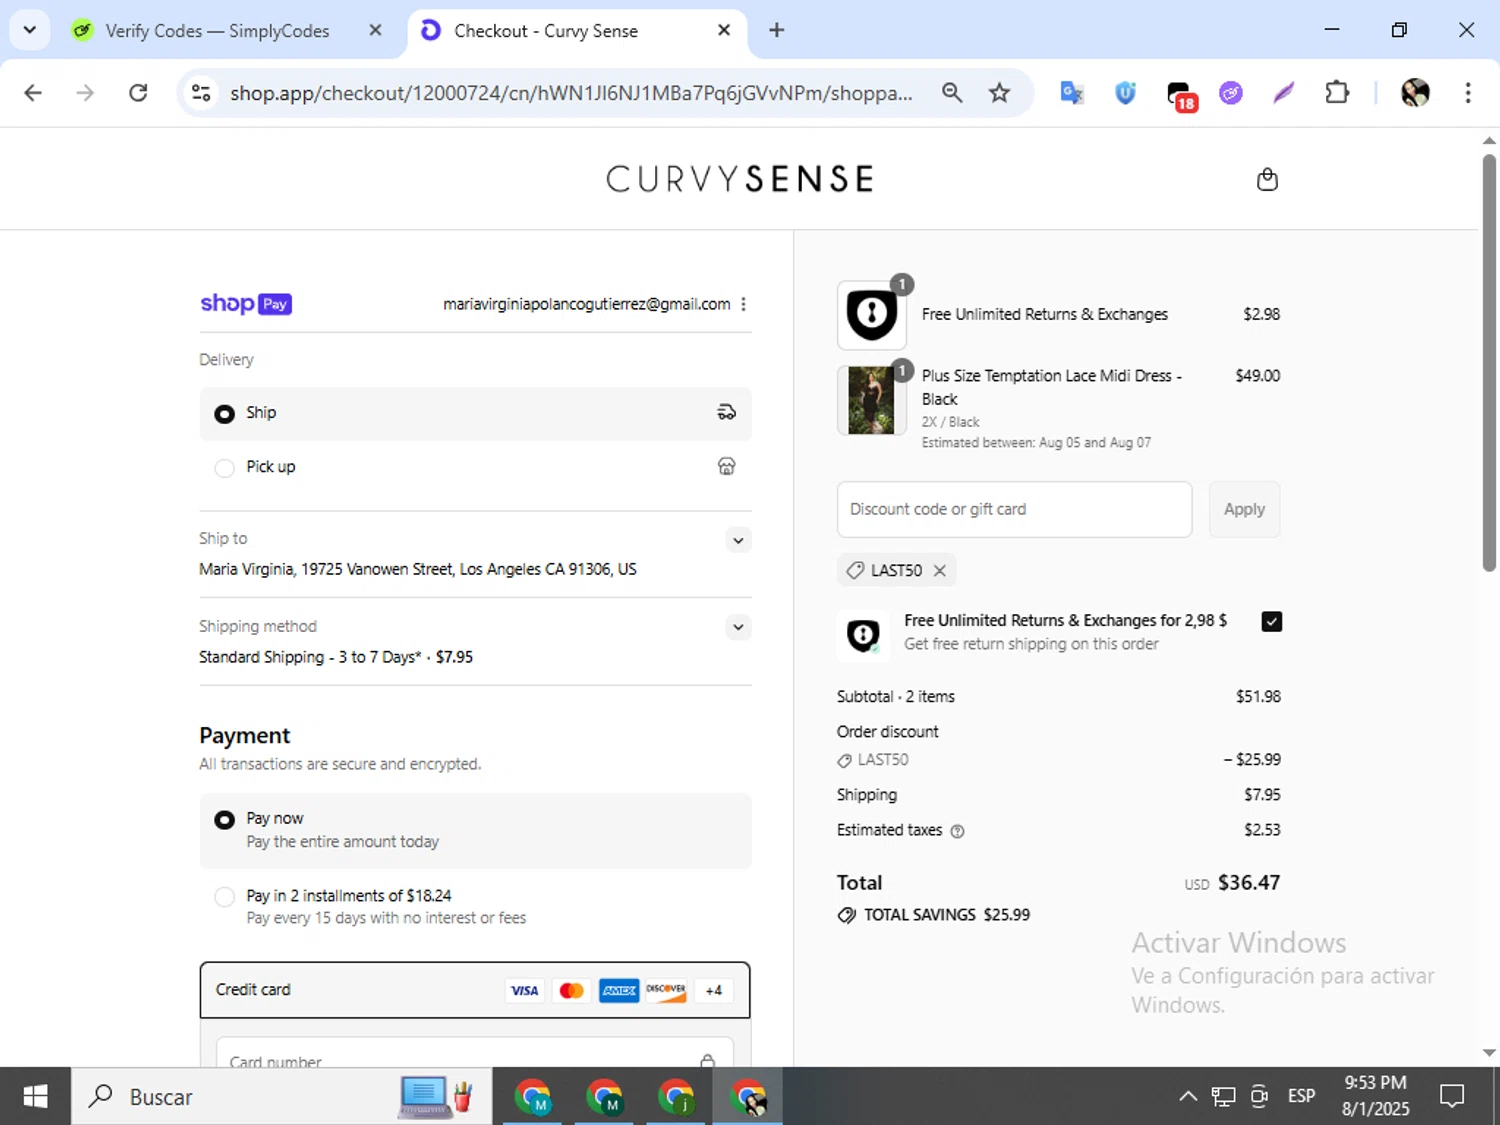Click the LAST50 discount tag chip
This screenshot has height=1125, width=1500.
[x=896, y=570]
